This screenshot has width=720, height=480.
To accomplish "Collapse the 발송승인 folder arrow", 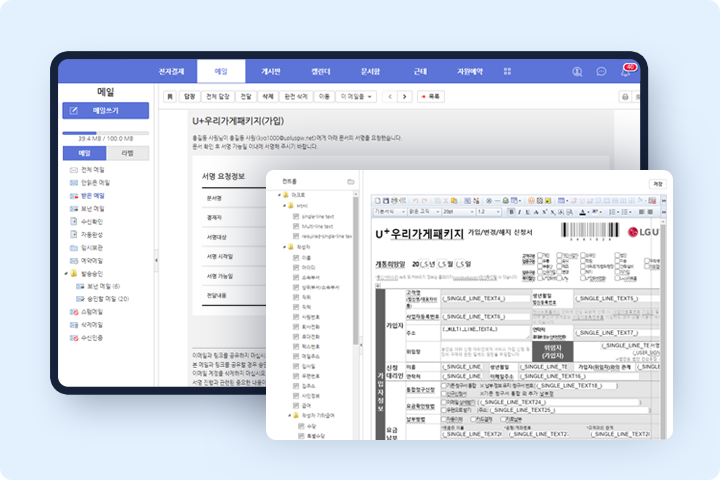I will pyautogui.click(x=66, y=274).
